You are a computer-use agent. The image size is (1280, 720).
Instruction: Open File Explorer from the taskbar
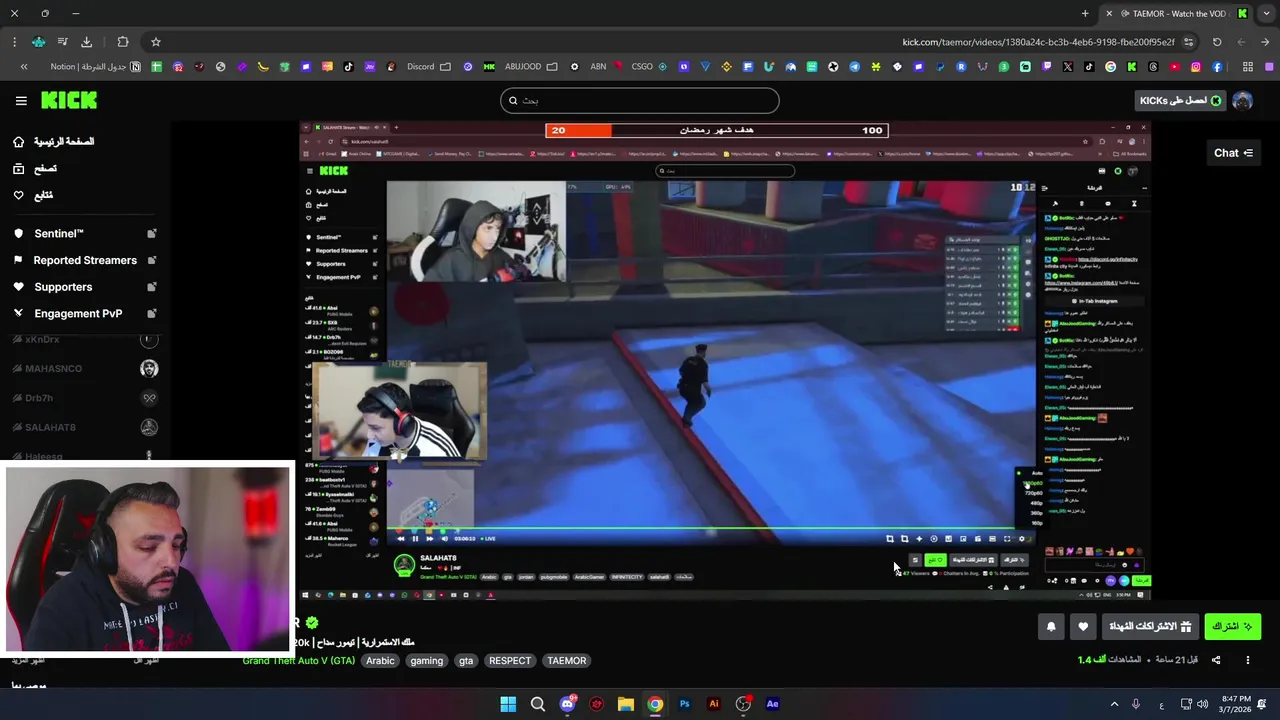click(626, 704)
